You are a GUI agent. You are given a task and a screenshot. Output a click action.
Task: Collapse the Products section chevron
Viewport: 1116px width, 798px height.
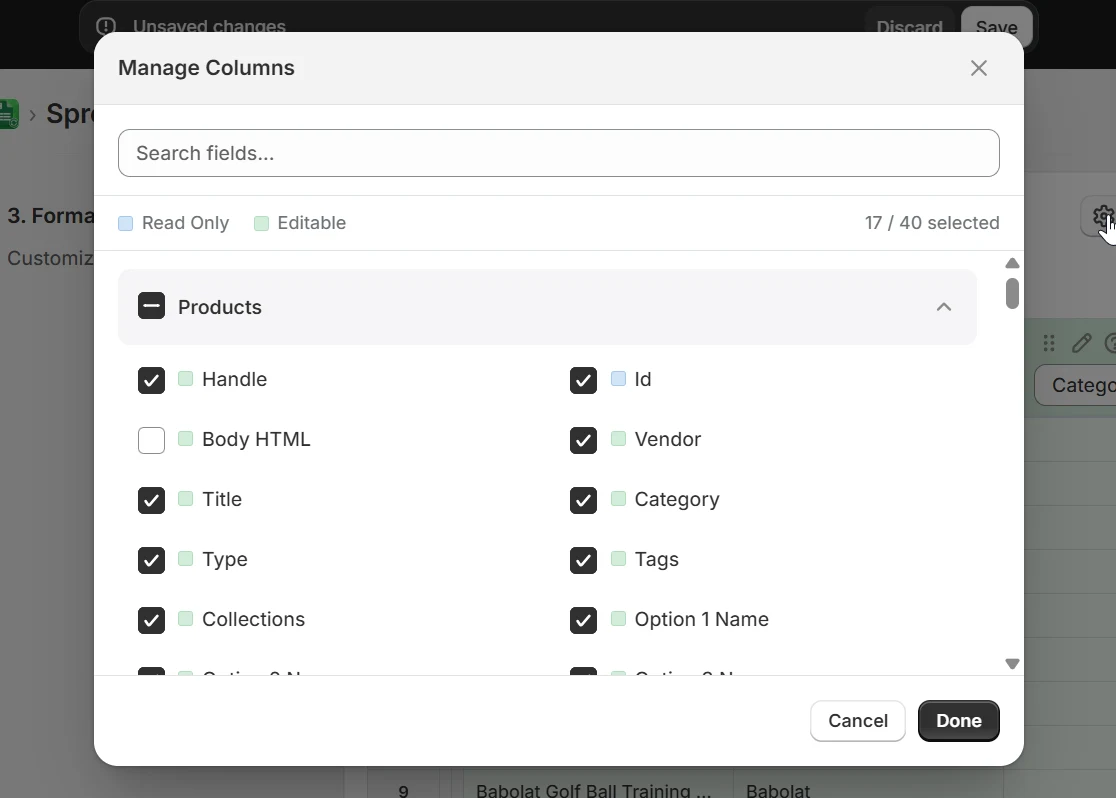click(x=944, y=307)
